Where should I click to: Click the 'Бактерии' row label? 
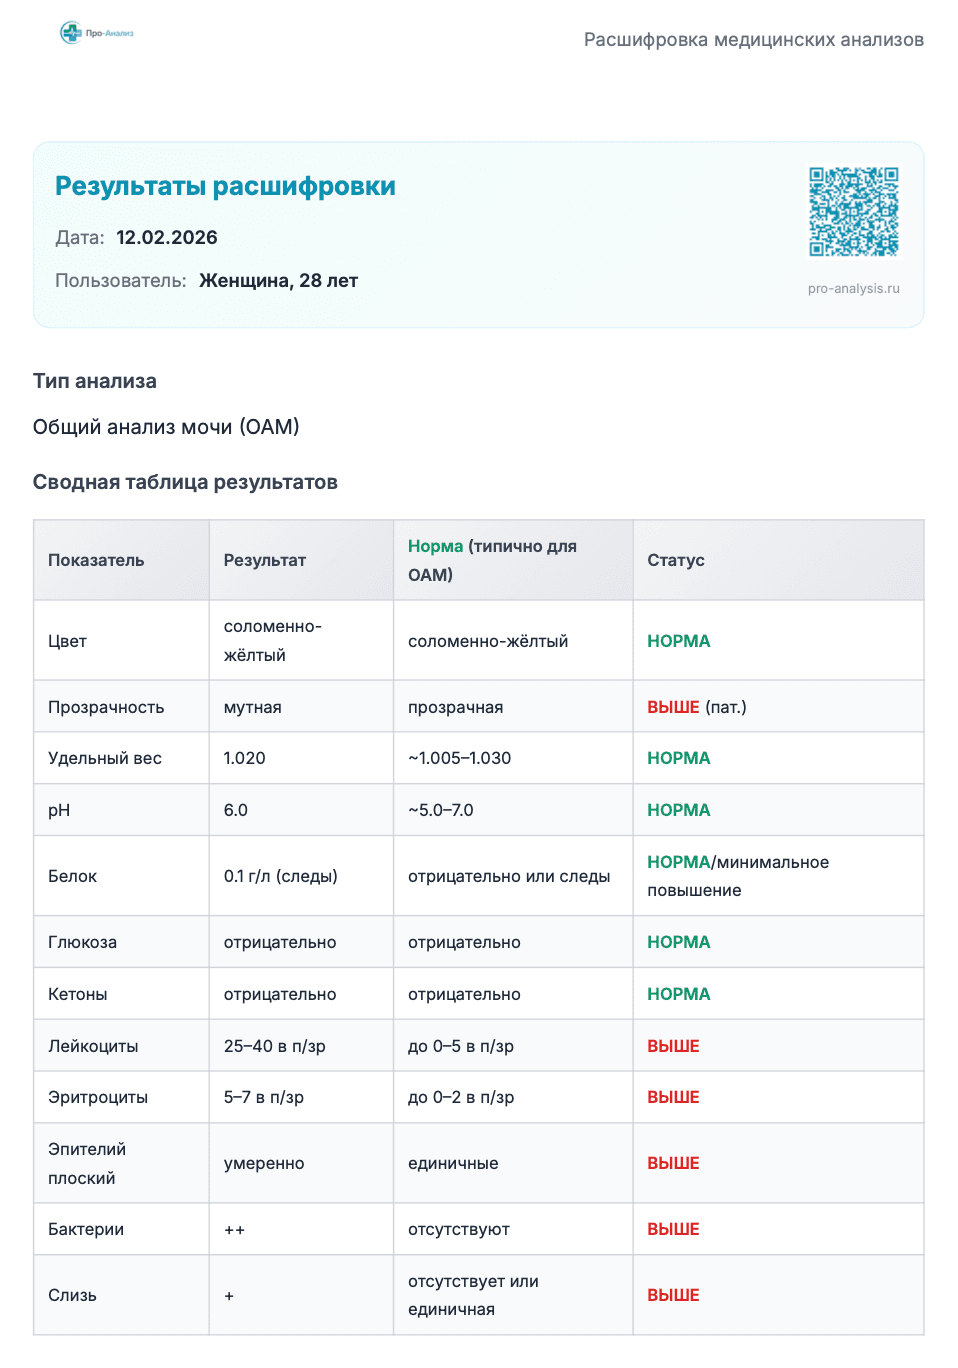coord(86,1229)
